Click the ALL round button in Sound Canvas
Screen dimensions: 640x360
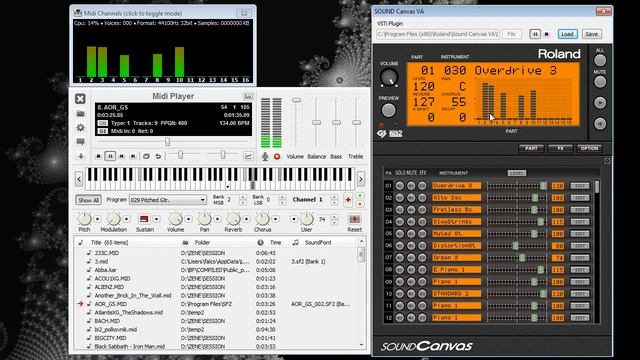point(600,60)
